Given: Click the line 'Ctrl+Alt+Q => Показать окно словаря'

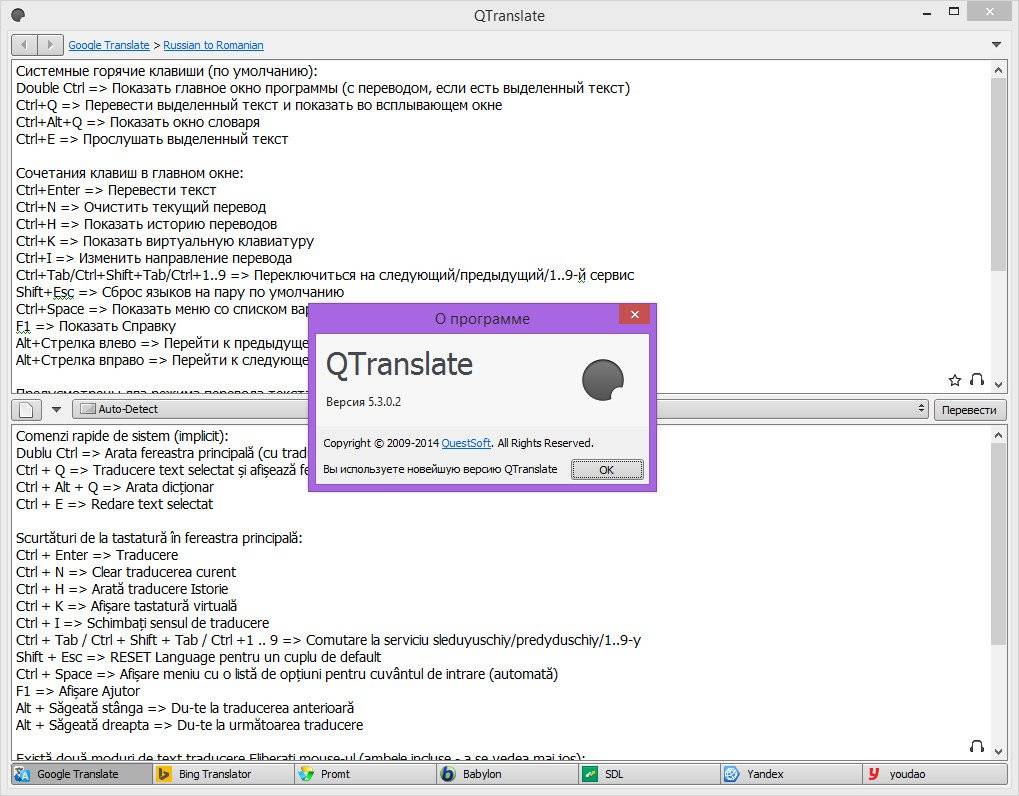Looking at the screenshot, I should (138, 122).
